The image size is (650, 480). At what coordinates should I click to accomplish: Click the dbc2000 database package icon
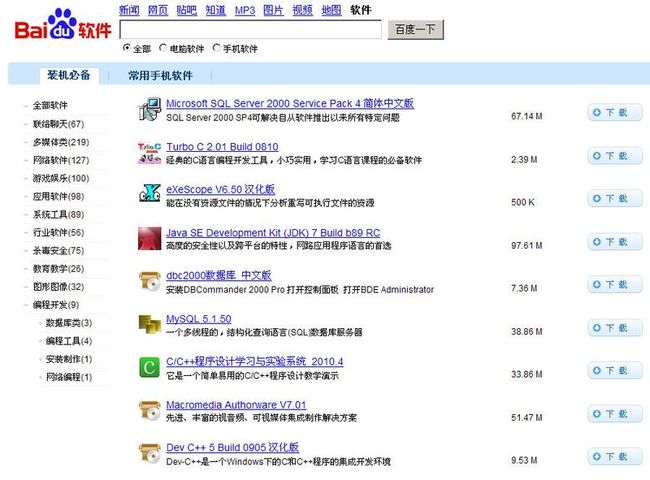pyautogui.click(x=149, y=281)
